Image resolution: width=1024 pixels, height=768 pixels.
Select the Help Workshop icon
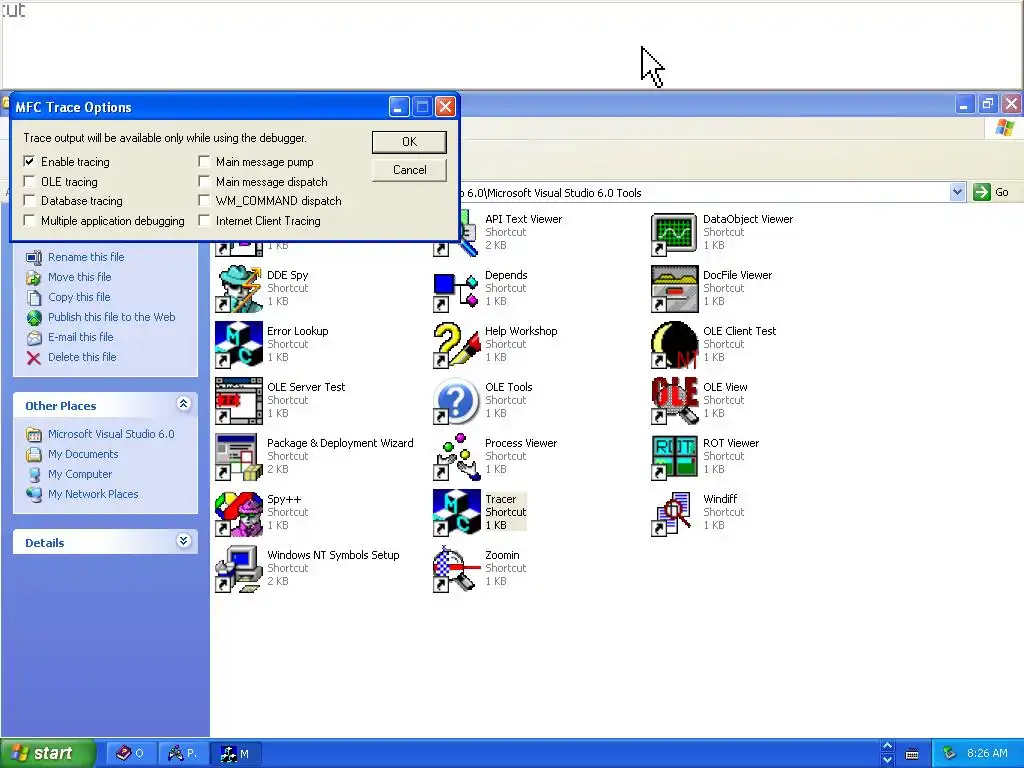click(x=456, y=345)
